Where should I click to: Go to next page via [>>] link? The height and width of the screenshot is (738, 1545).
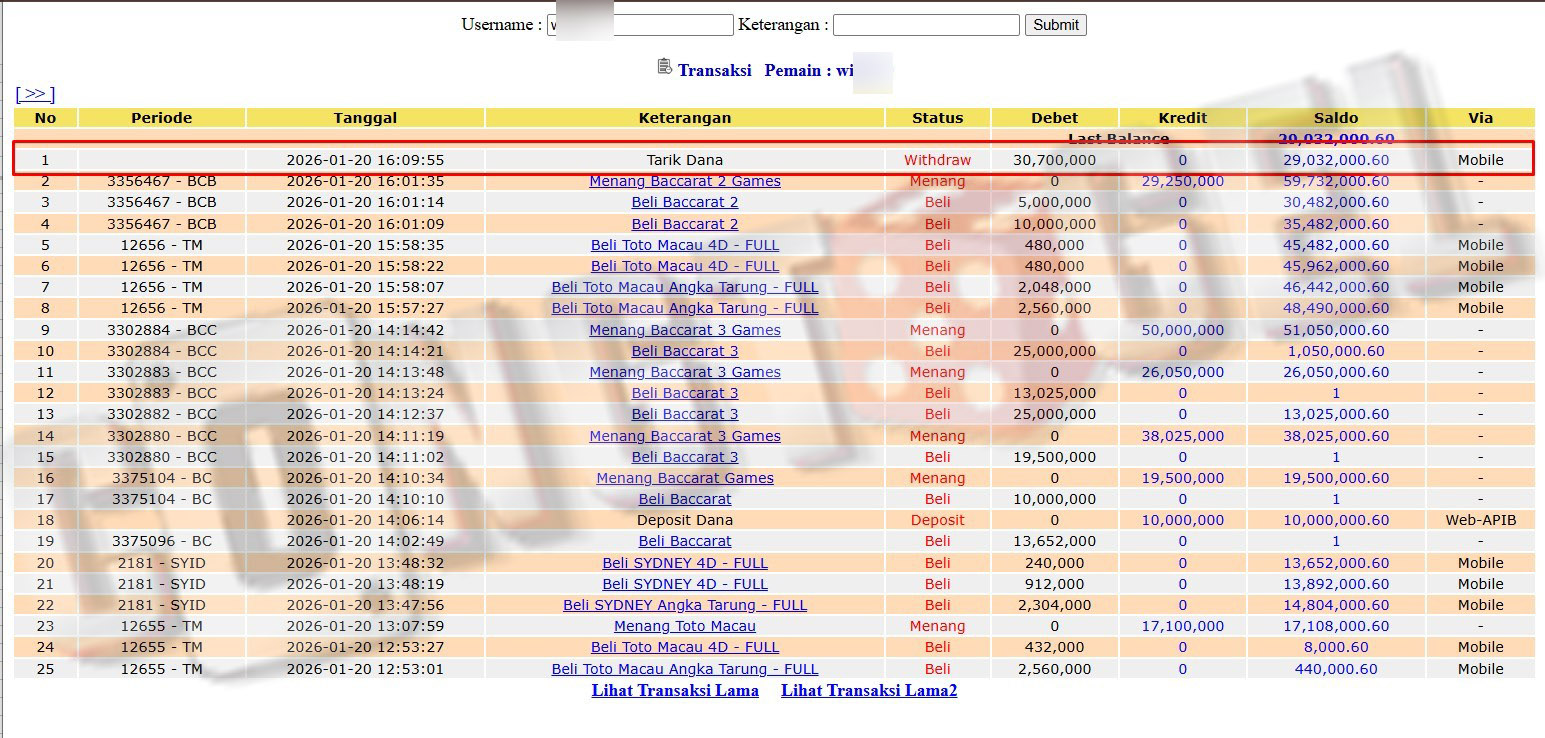pos(35,94)
